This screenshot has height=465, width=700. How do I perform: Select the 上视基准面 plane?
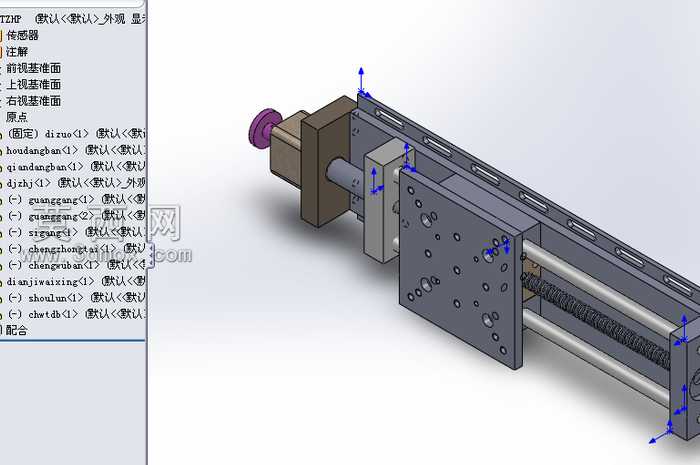[x=33, y=84]
